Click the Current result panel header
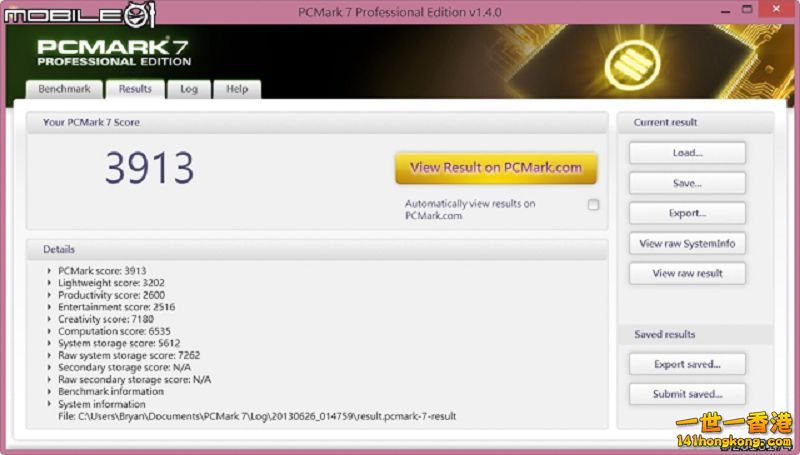This screenshot has height=455, width=800. pos(695,122)
